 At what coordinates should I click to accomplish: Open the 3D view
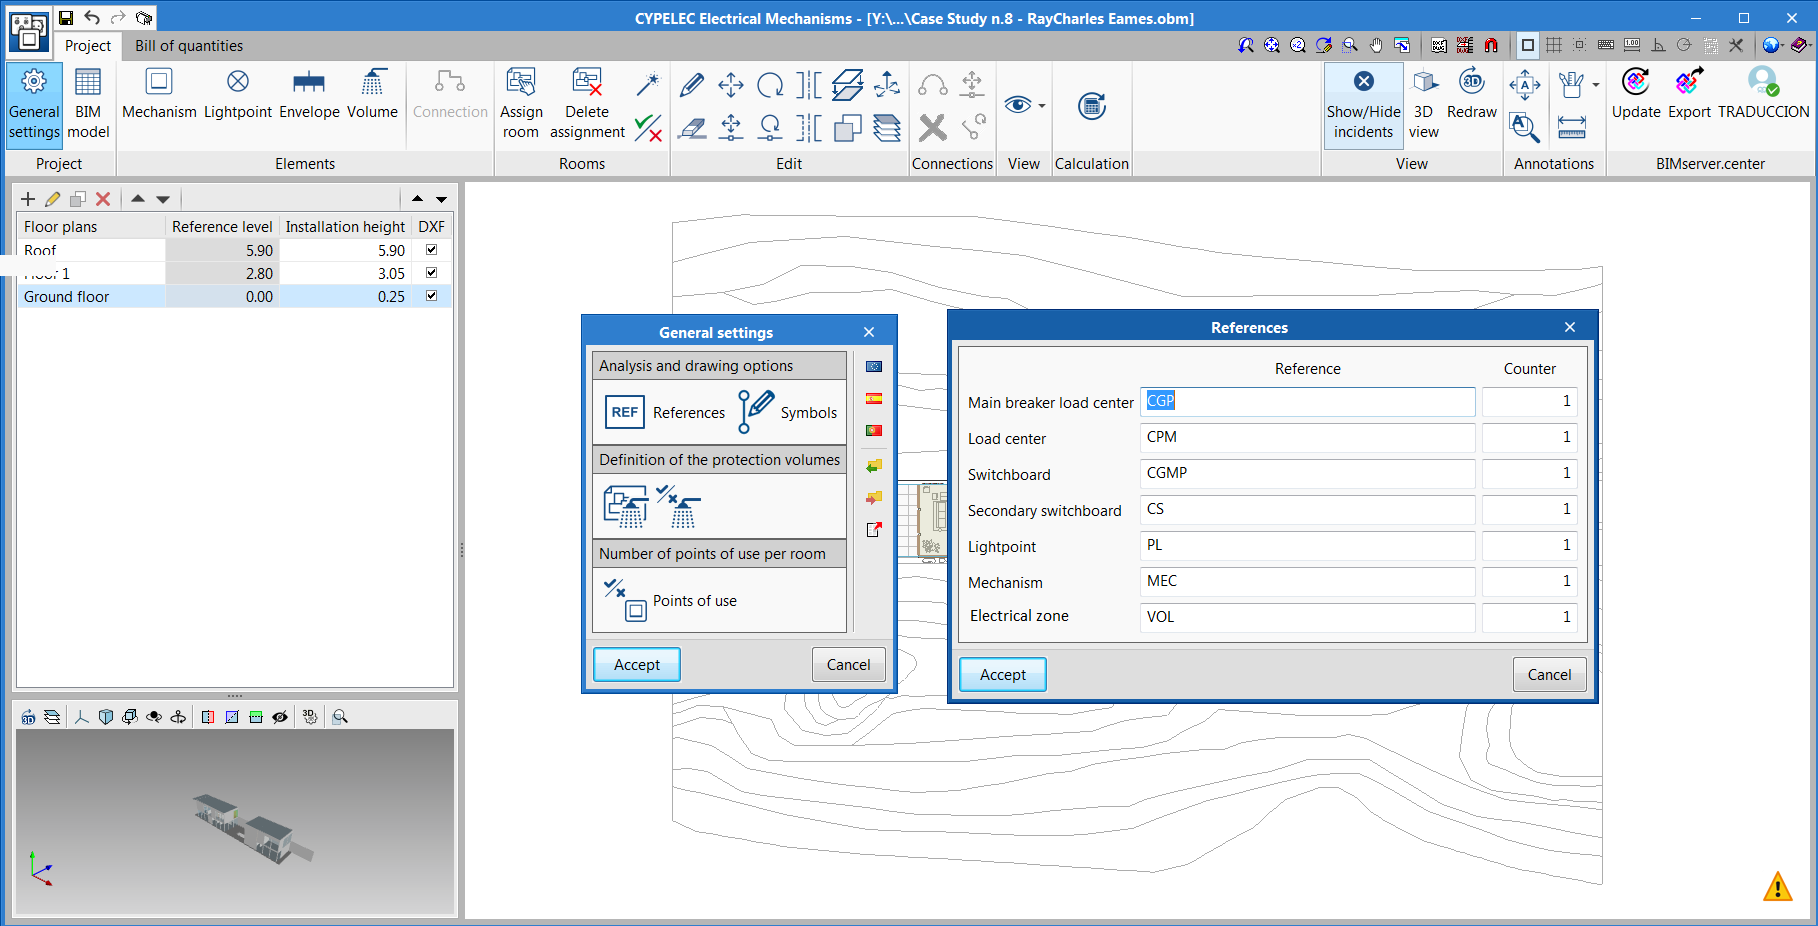pos(1423,101)
